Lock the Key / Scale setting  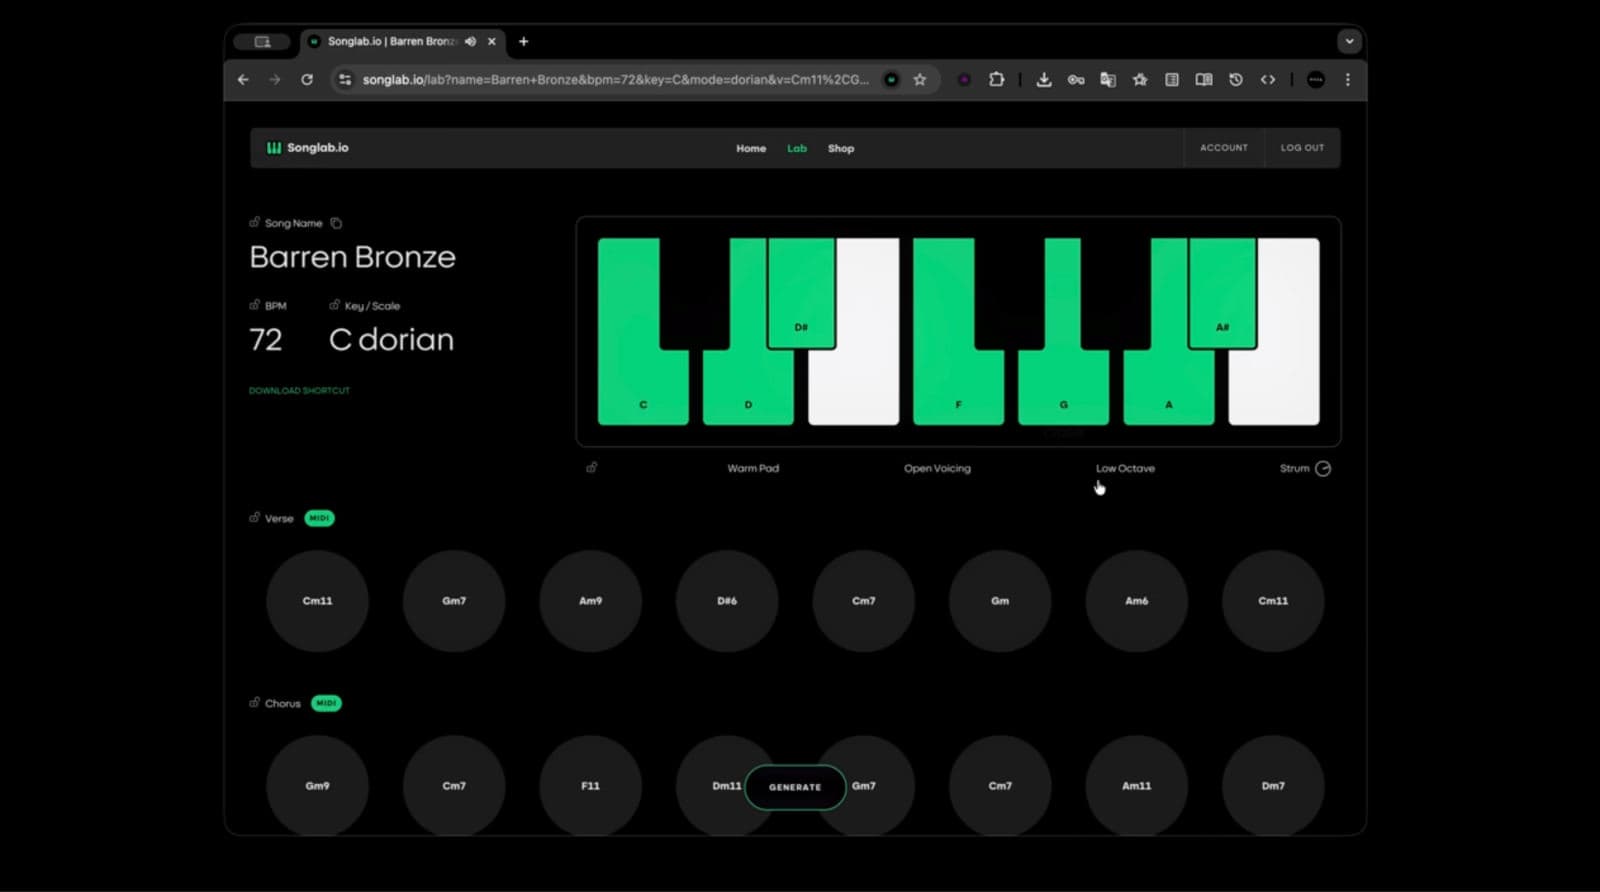pos(335,305)
